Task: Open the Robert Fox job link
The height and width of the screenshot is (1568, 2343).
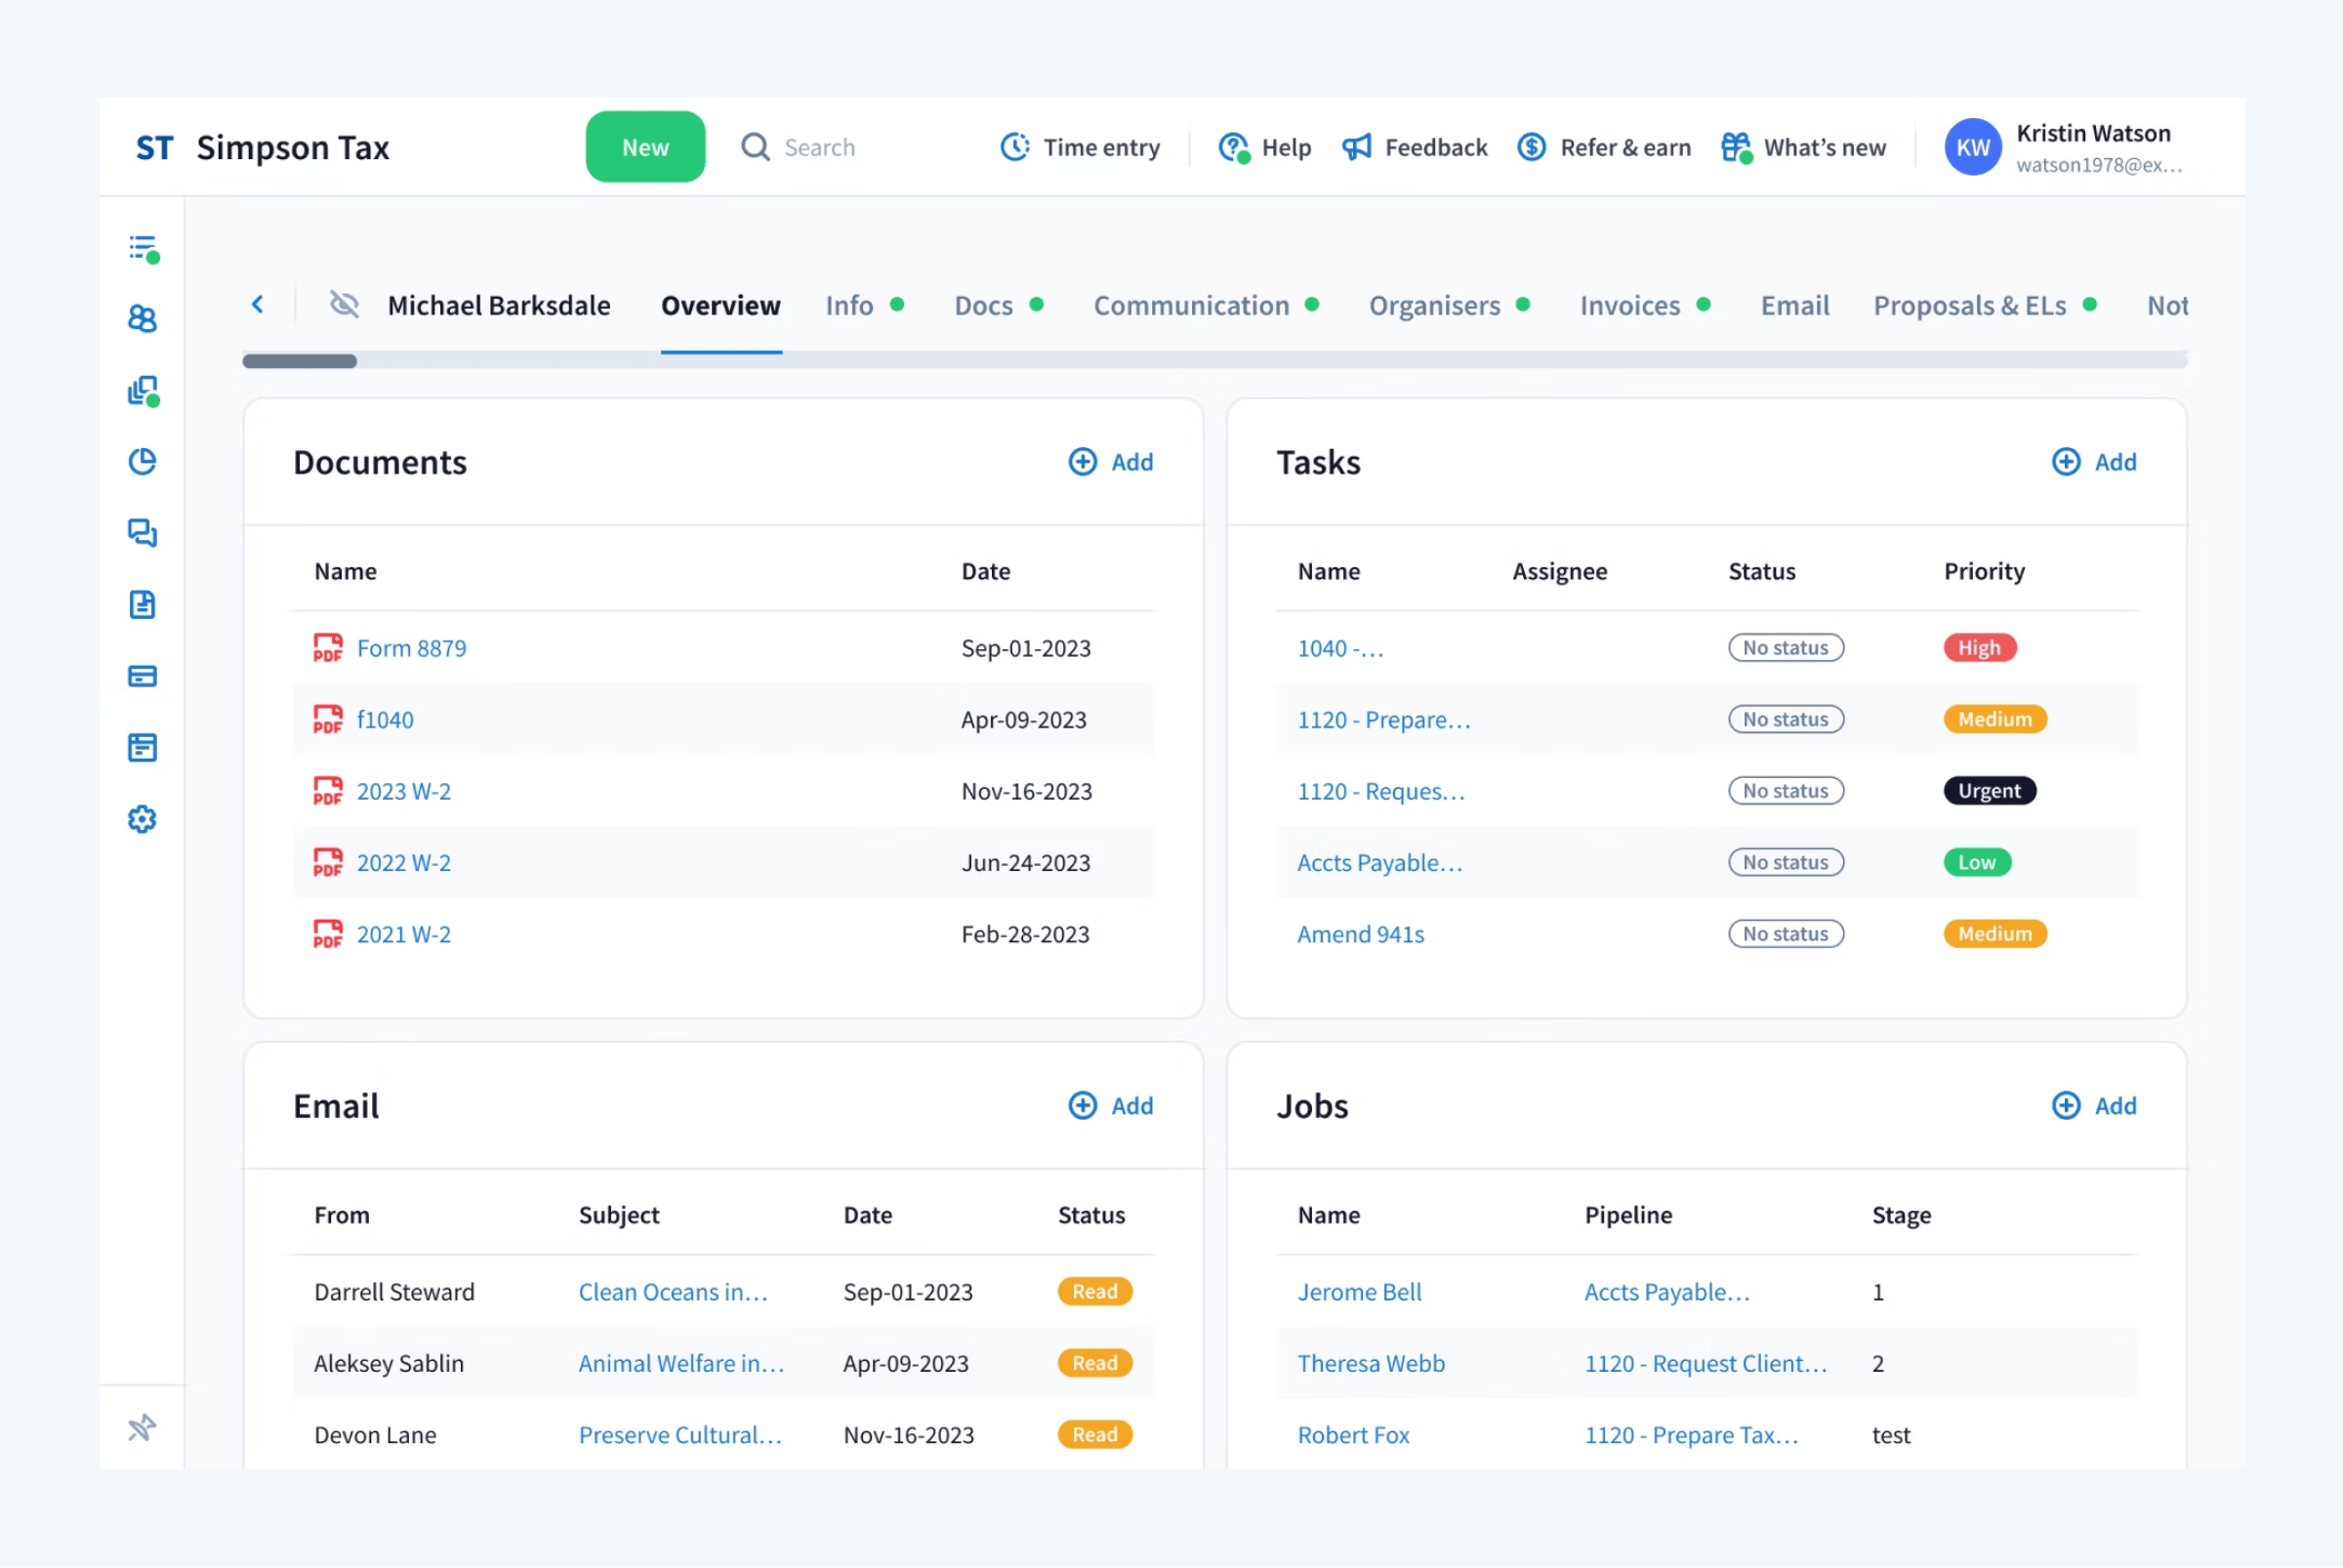Action: tap(1353, 1436)
